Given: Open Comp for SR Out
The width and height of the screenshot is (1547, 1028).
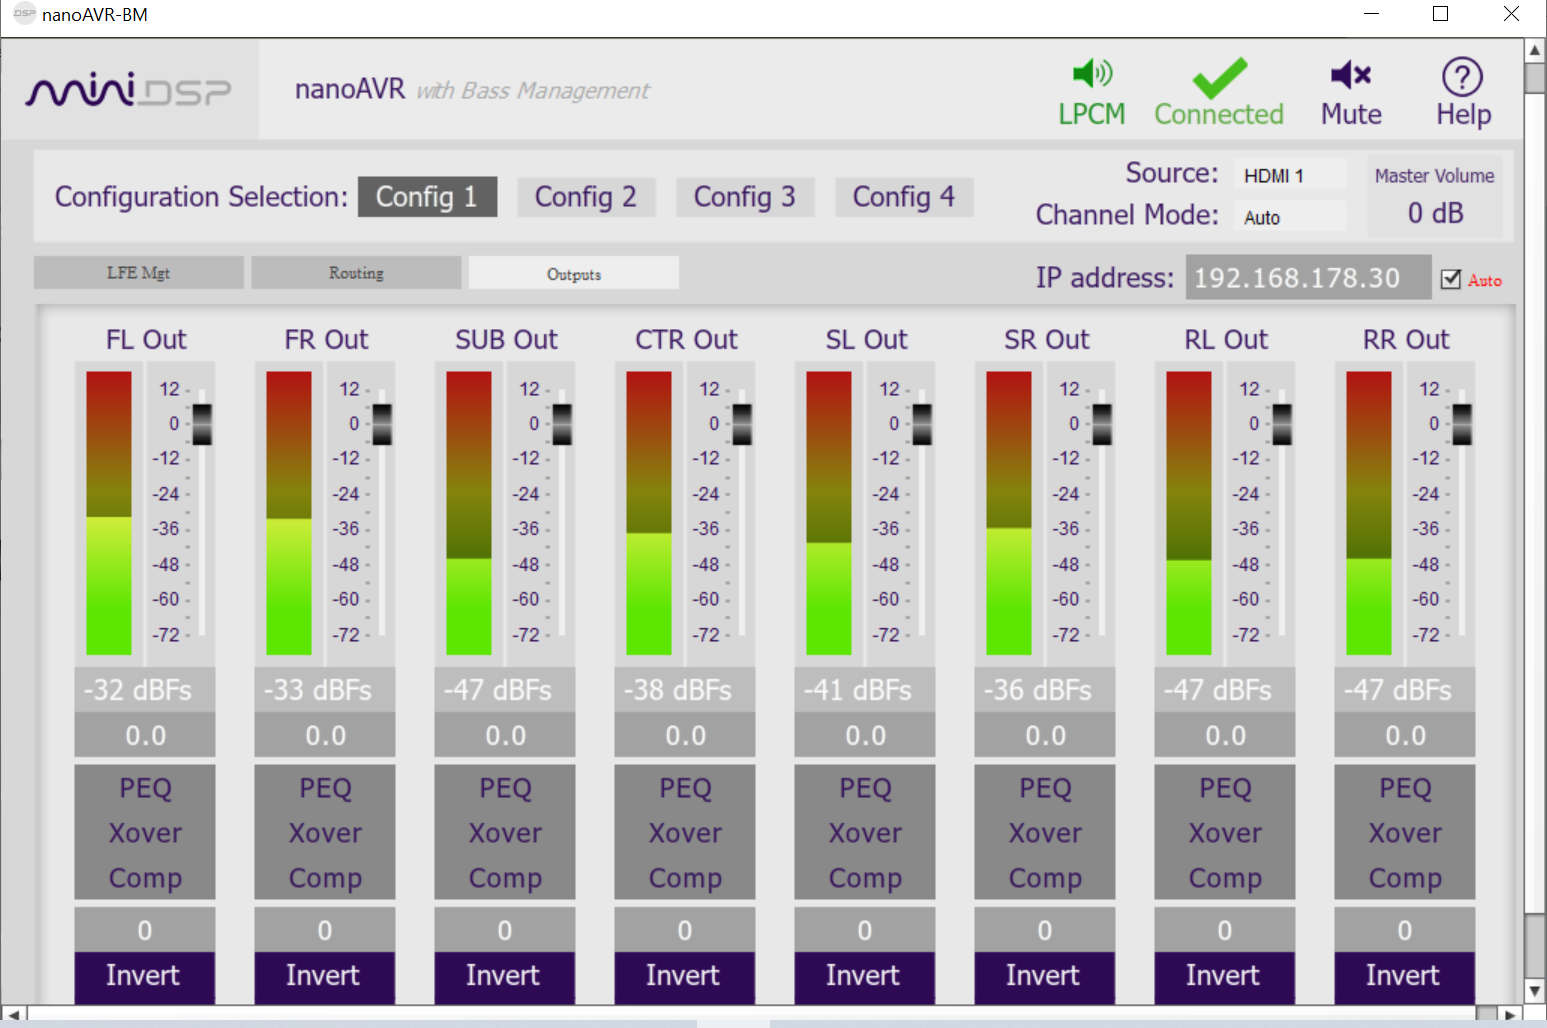Looking at the screenshot, I should pyautogui.click(x=1045, y=878).
